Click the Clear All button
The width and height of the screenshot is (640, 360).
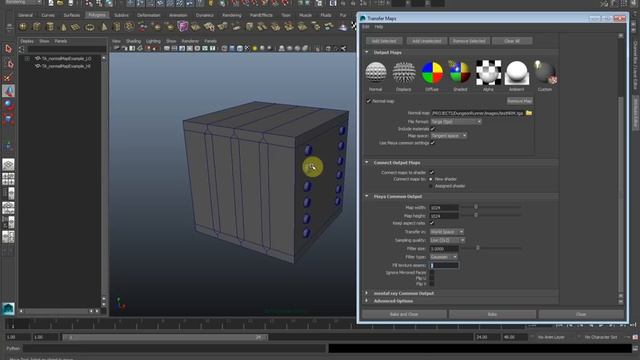(x=512, y=41)
